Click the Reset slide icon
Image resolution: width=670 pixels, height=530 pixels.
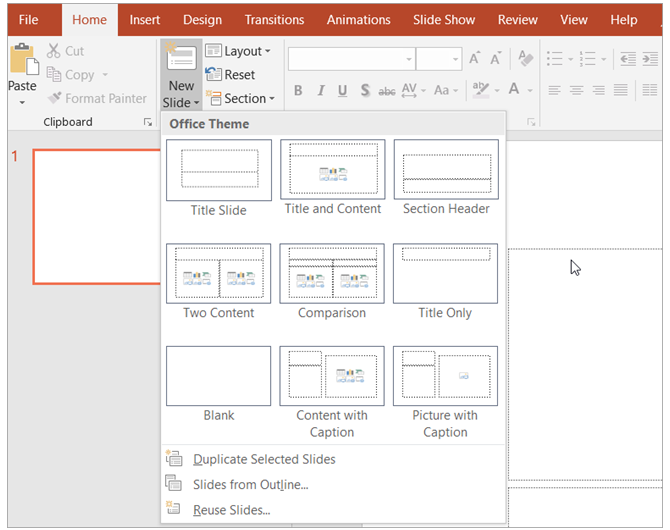point(213,75)
